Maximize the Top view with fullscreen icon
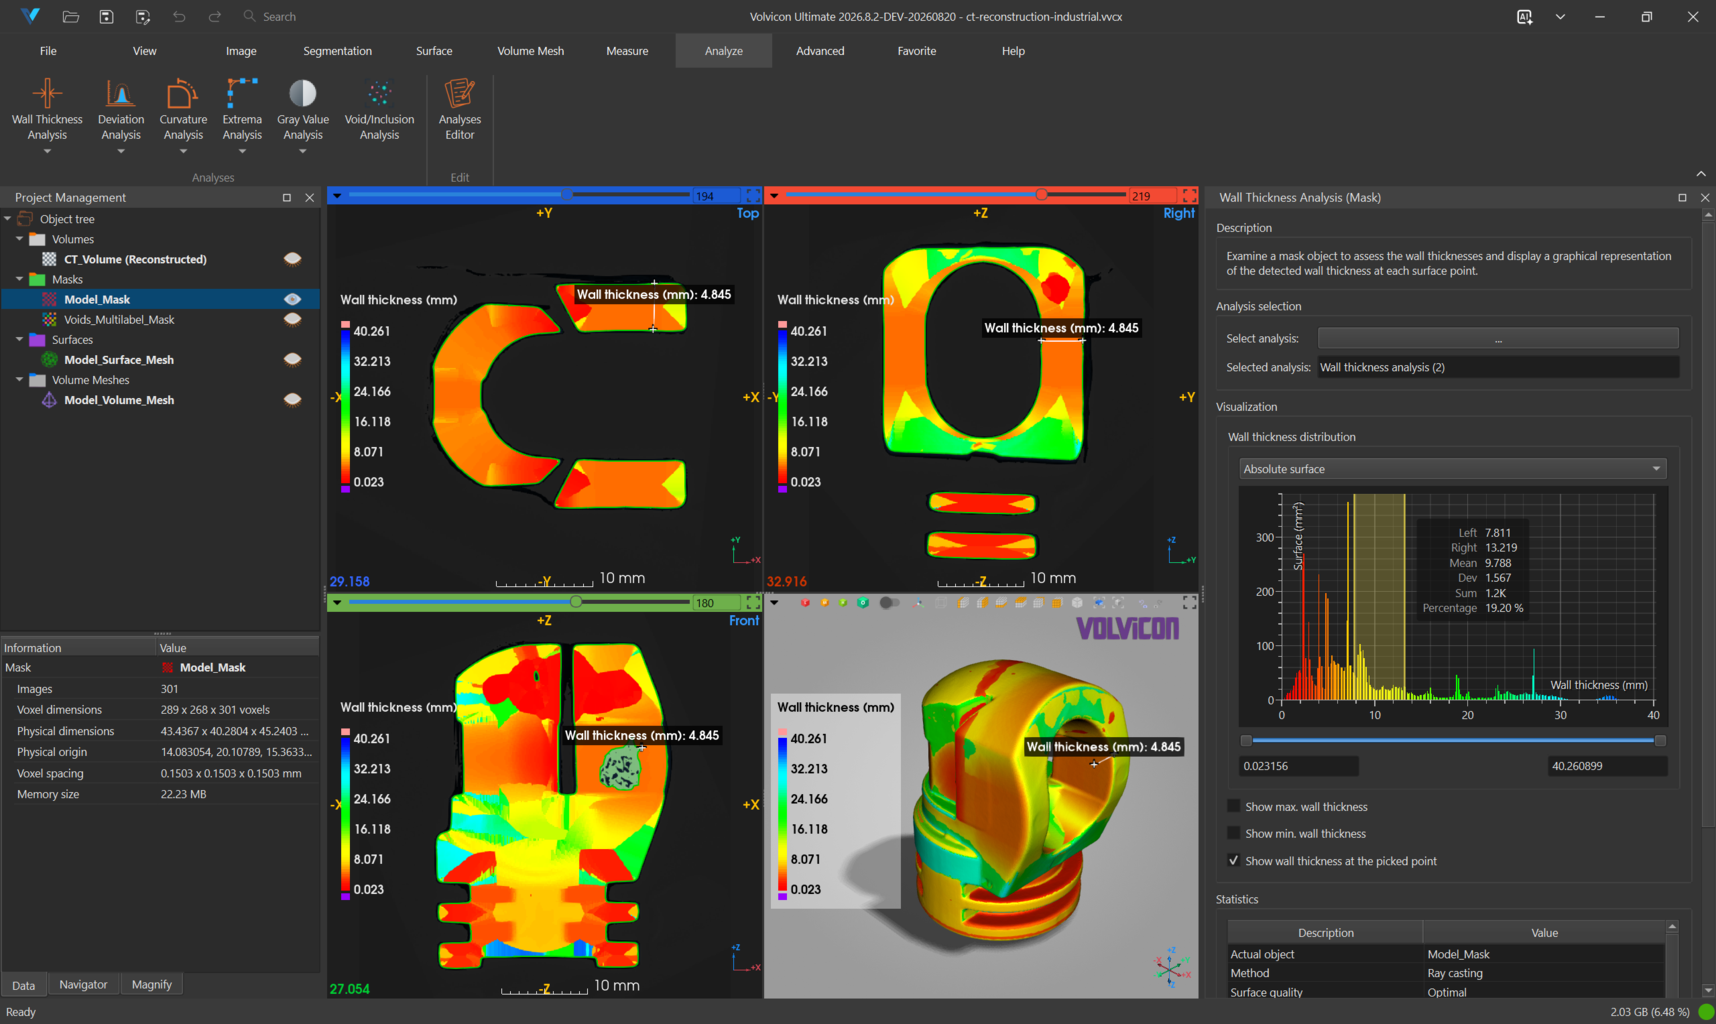The width and height of the screenshot is (1716, 1024). [x=752, y=196]
